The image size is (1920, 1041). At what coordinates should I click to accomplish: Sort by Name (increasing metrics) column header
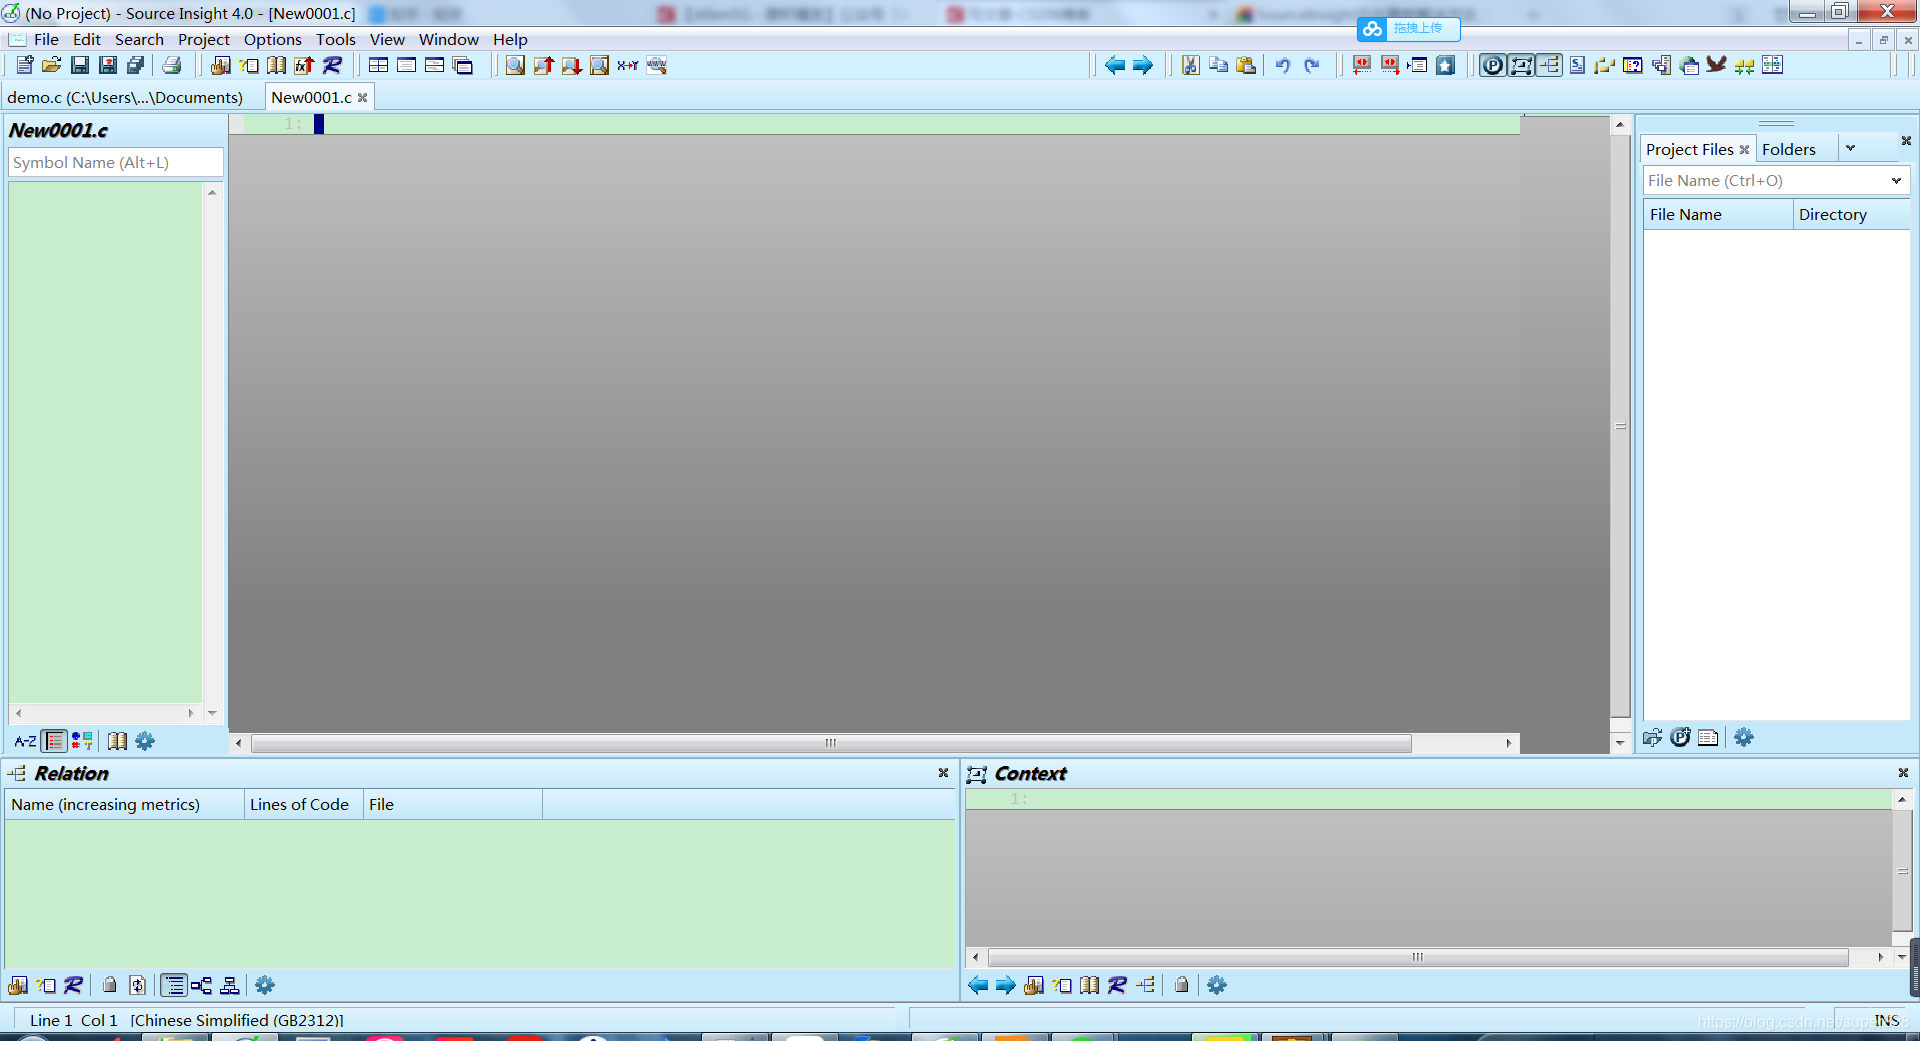coord(125,804)
